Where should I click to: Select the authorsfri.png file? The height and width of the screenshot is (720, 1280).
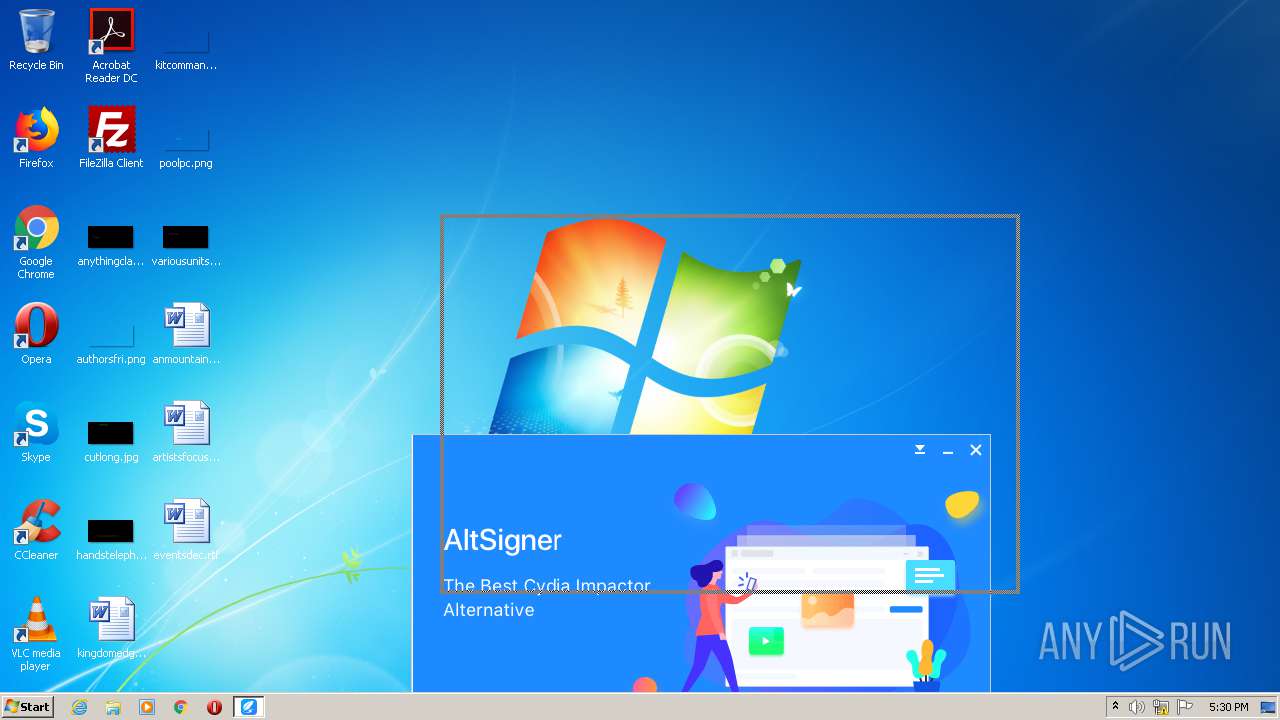point(111,341)
